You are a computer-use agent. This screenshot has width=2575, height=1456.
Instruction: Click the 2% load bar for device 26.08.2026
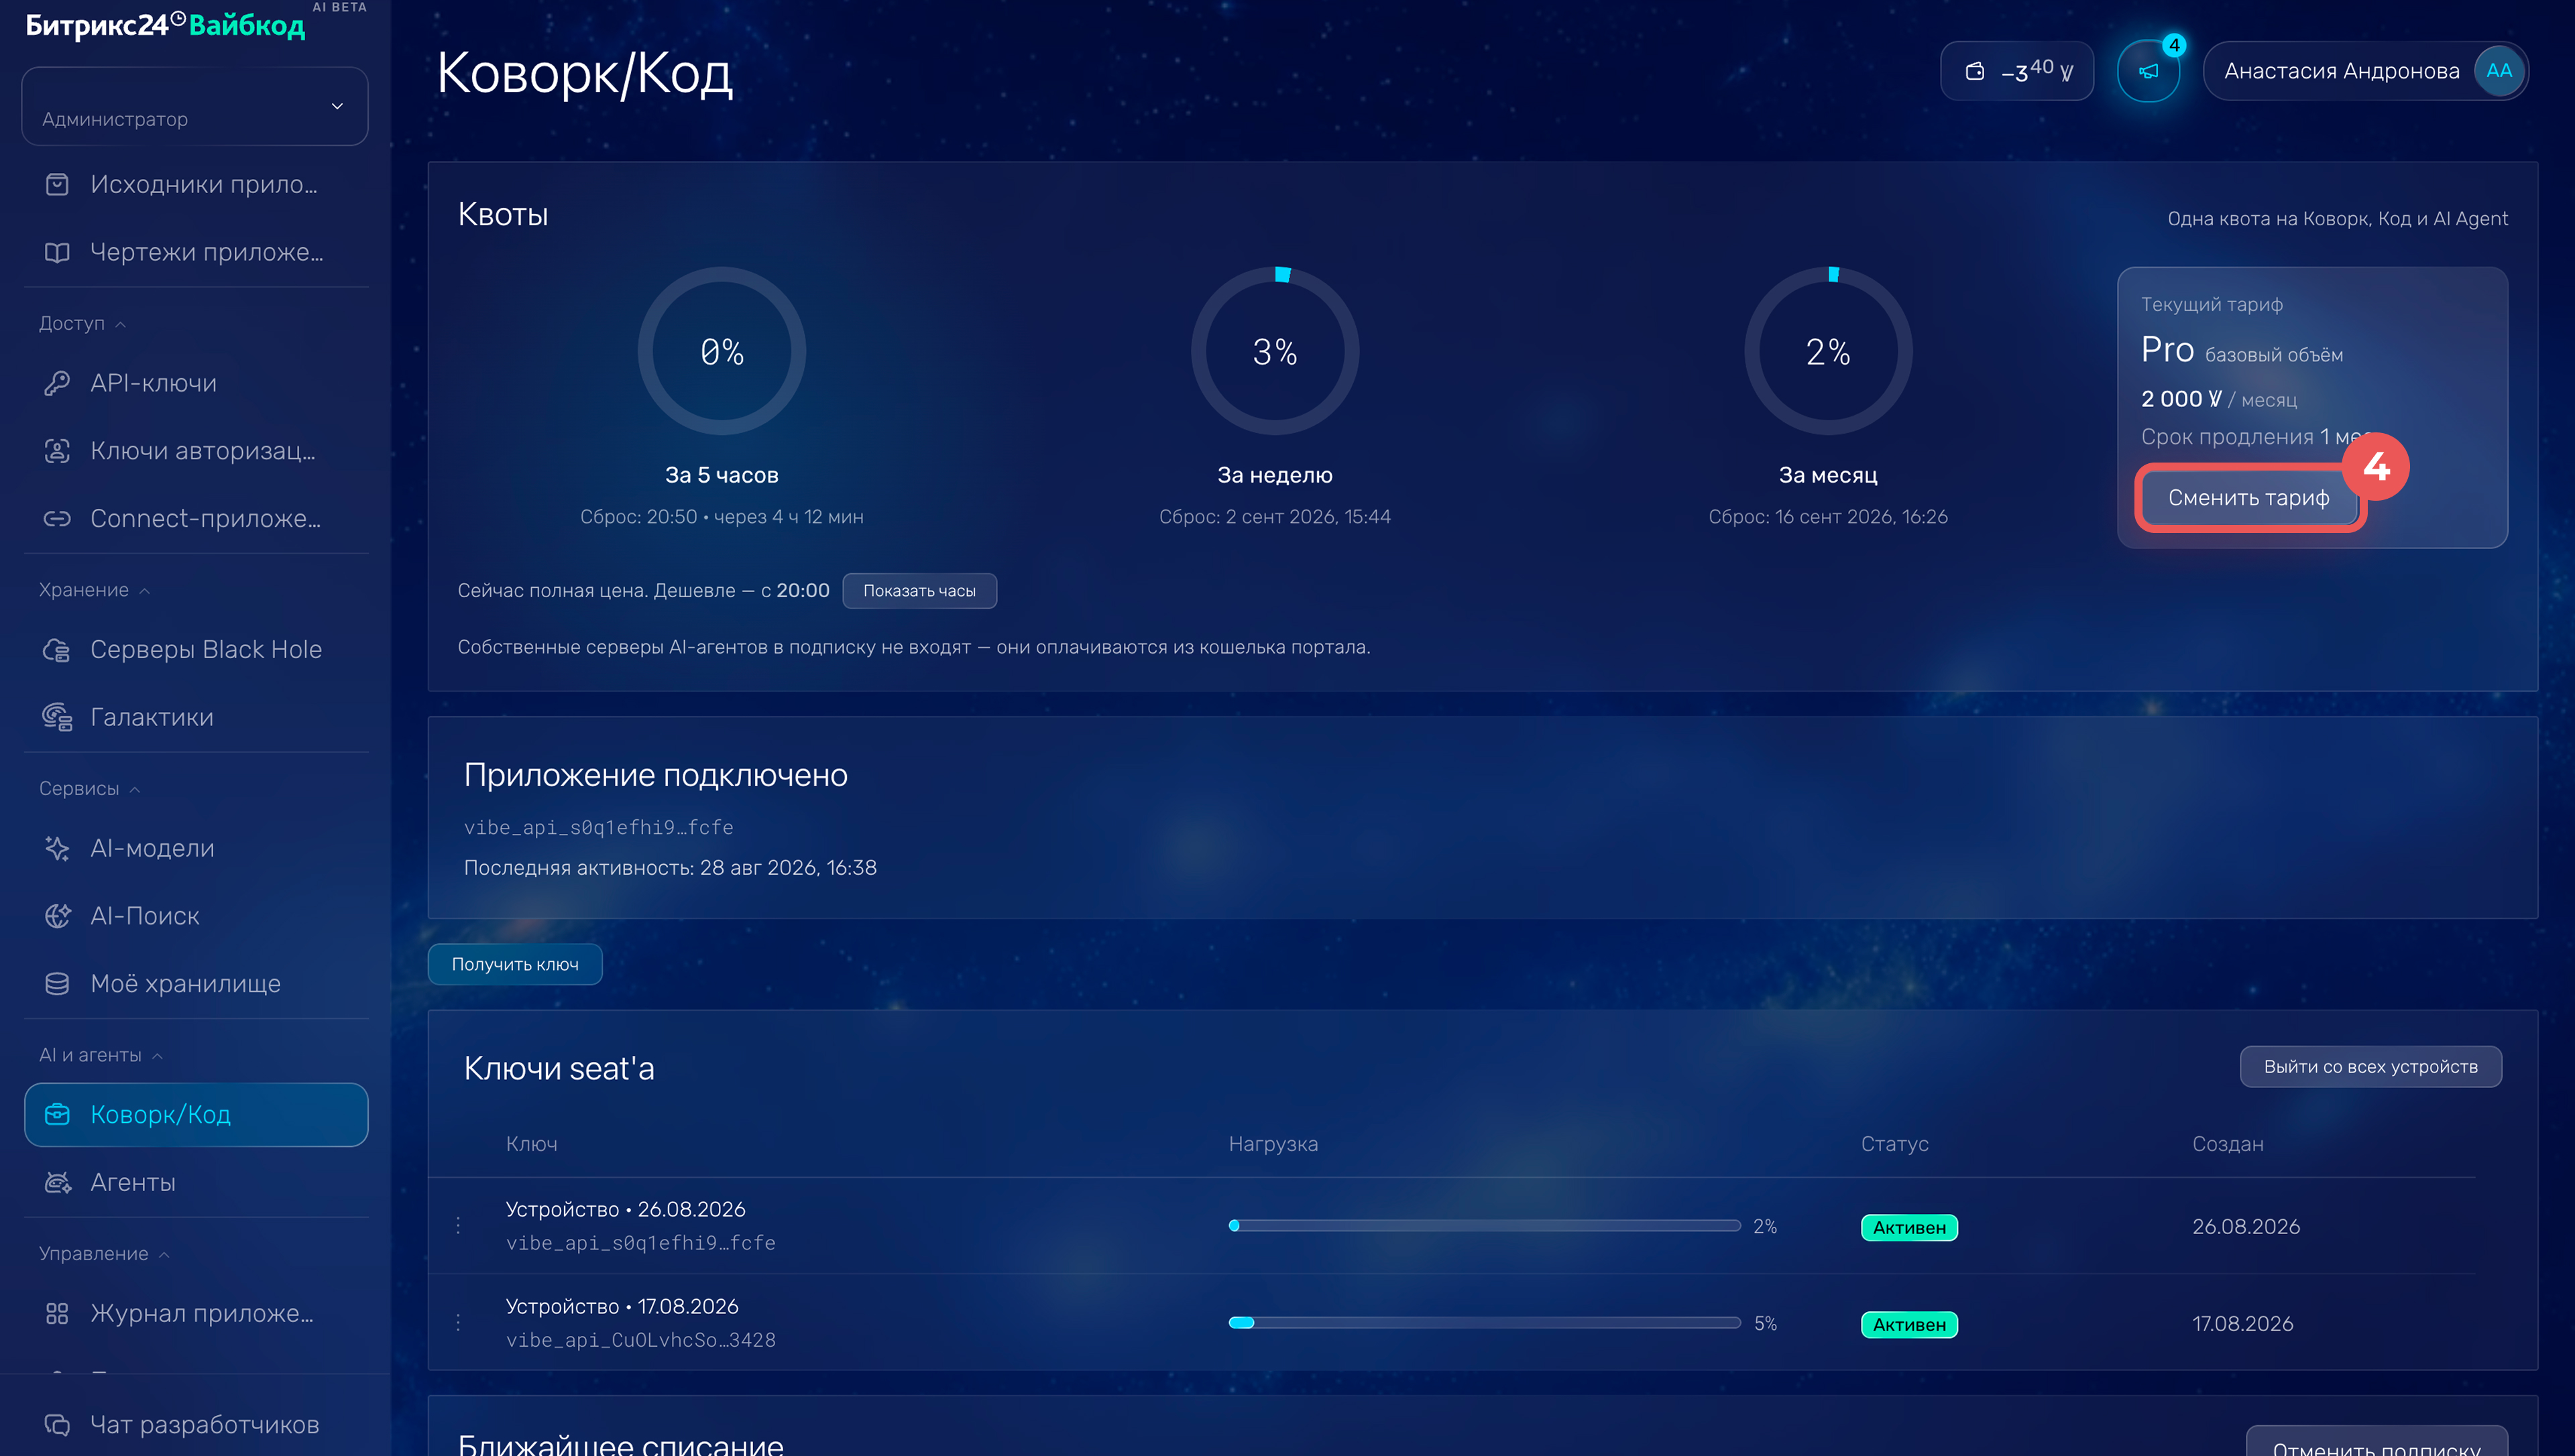1484,1226
